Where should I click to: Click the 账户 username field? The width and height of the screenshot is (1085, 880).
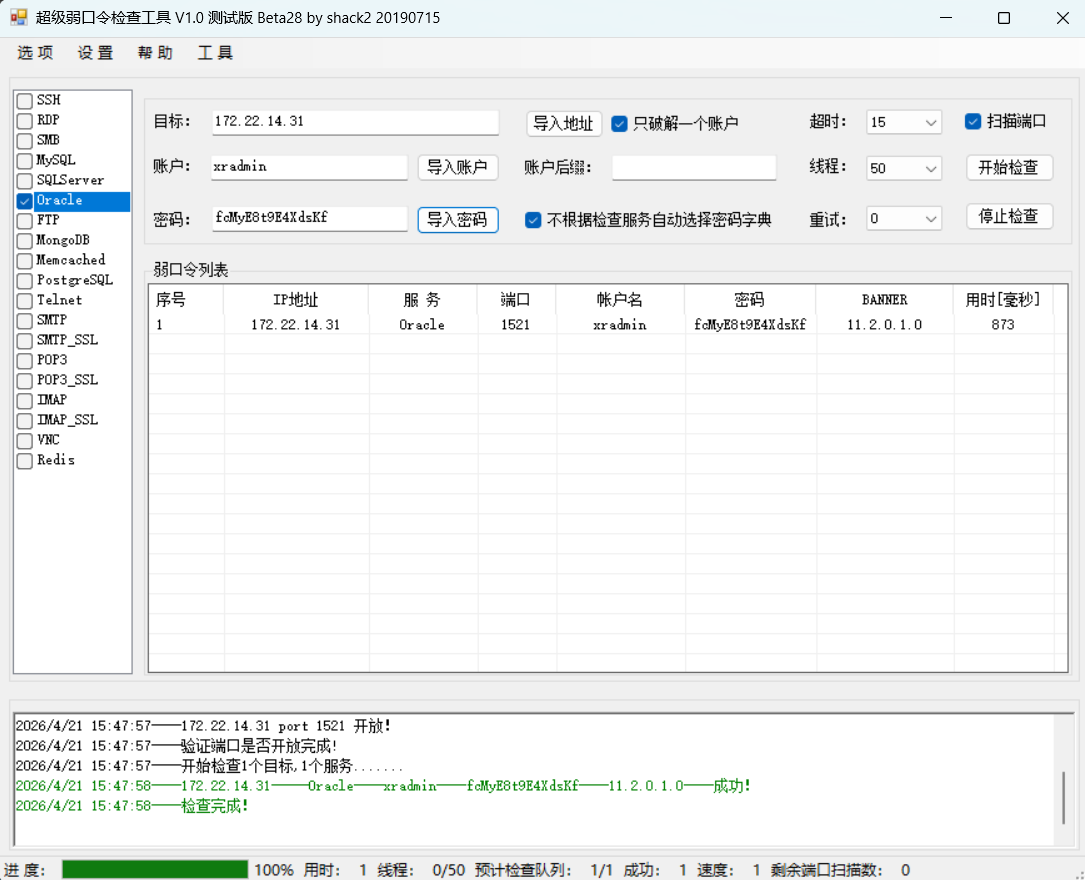(309, 167)
